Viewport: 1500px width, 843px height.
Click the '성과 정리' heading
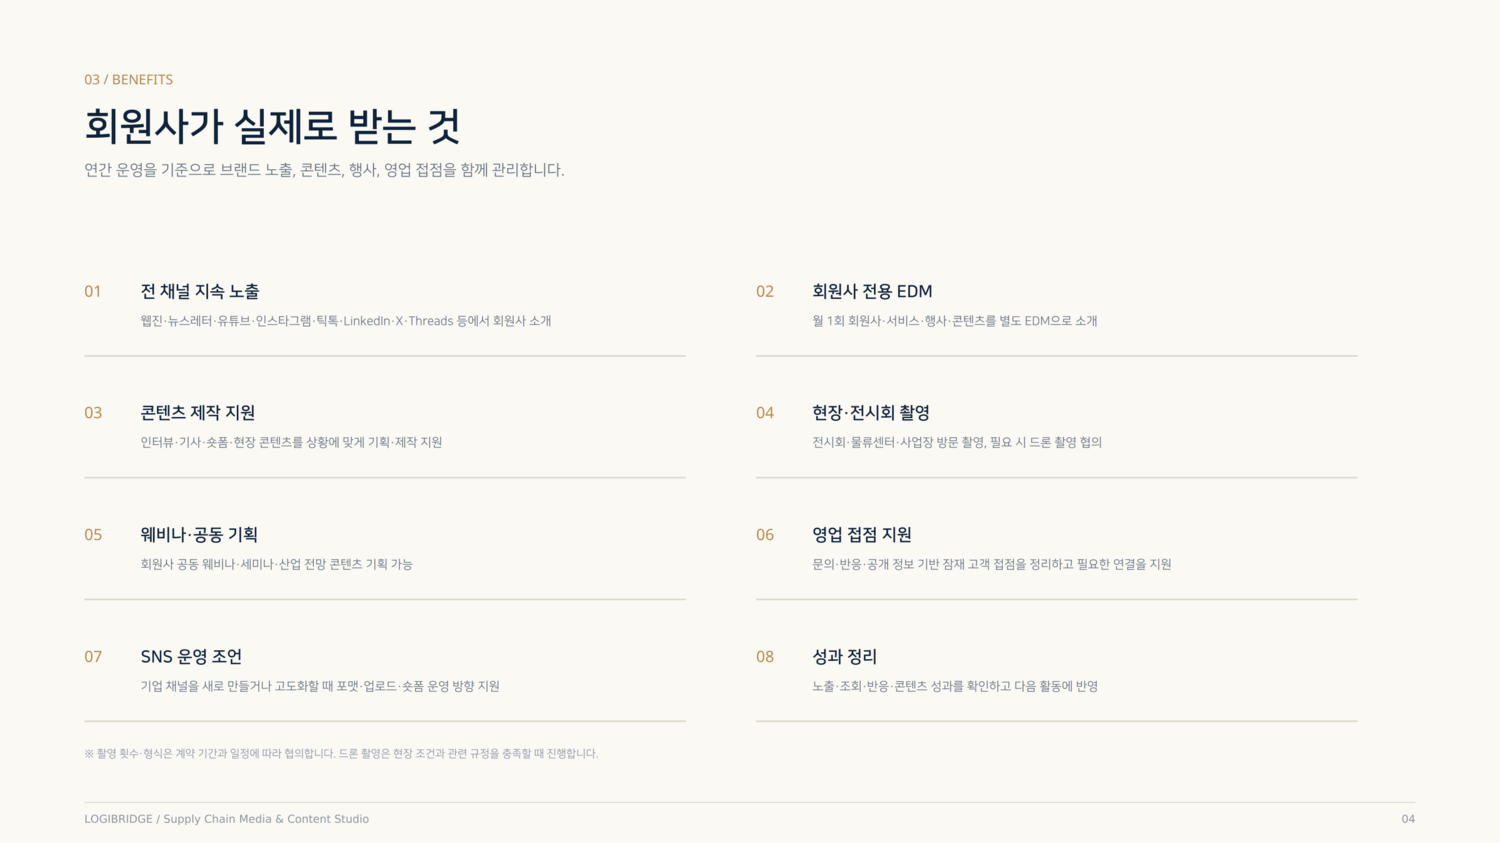pos(844,657)
